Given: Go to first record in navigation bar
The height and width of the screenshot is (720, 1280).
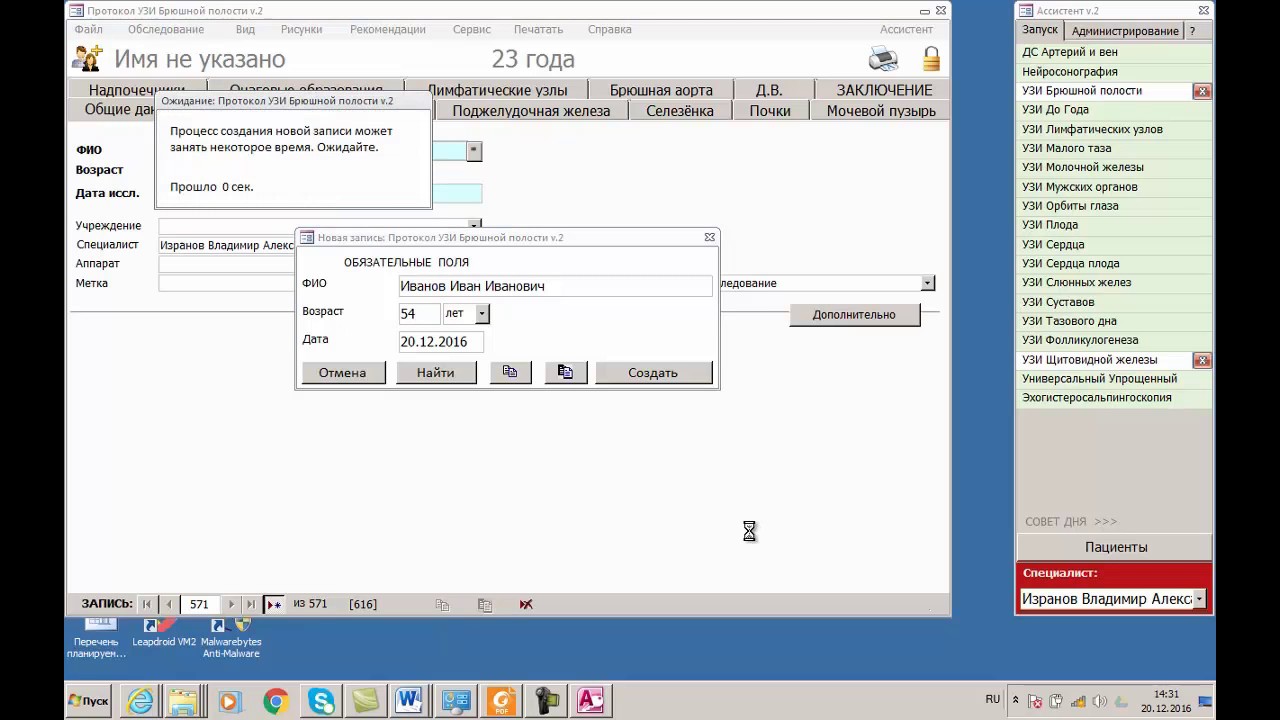Looking at the screenshot, I should click(147, 604).
